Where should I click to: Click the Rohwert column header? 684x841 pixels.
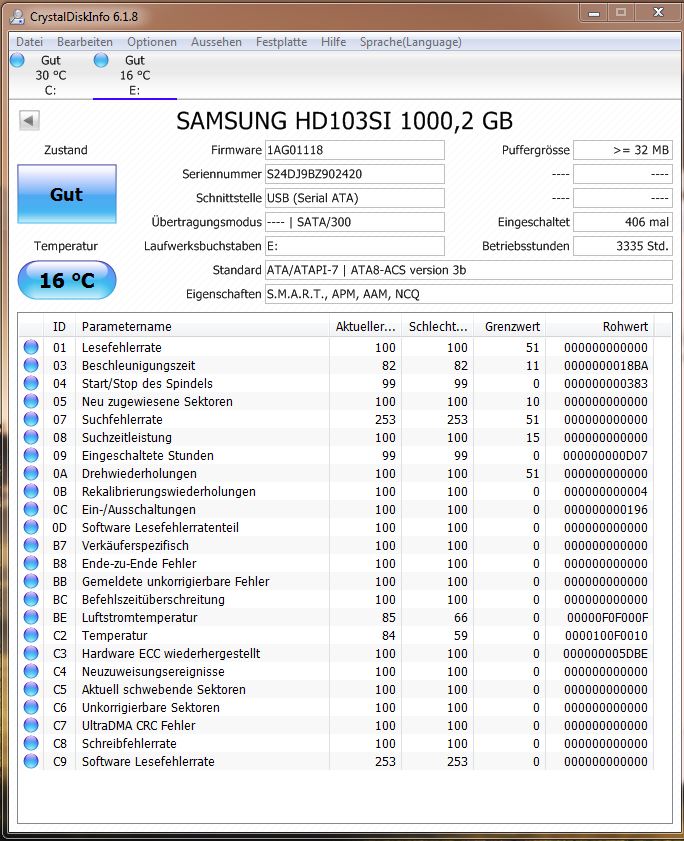[600, 327]
